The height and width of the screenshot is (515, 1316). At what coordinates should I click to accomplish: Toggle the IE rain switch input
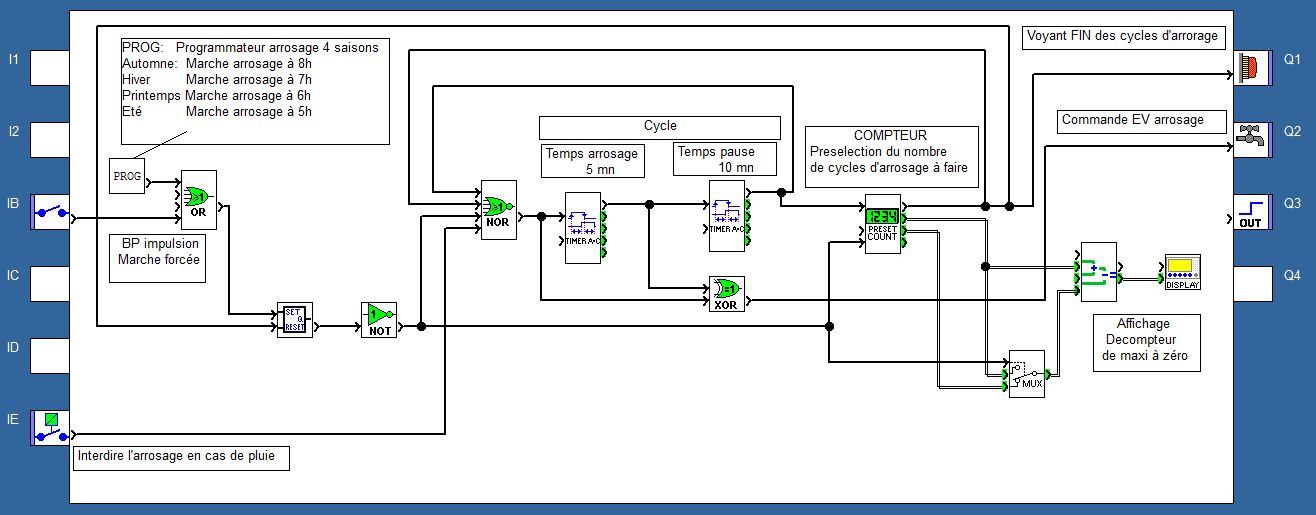point(50,427)
